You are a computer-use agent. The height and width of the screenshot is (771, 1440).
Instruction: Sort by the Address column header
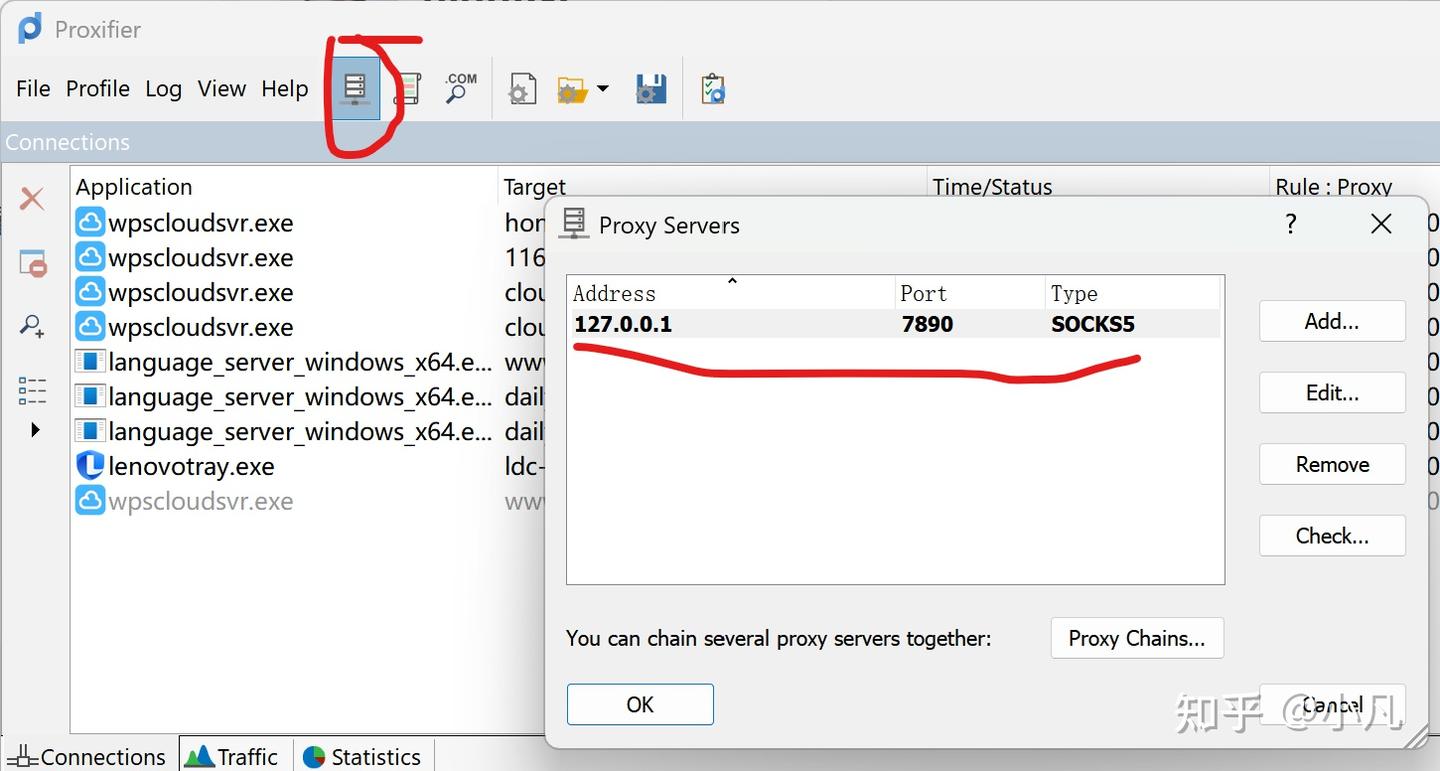732,293
